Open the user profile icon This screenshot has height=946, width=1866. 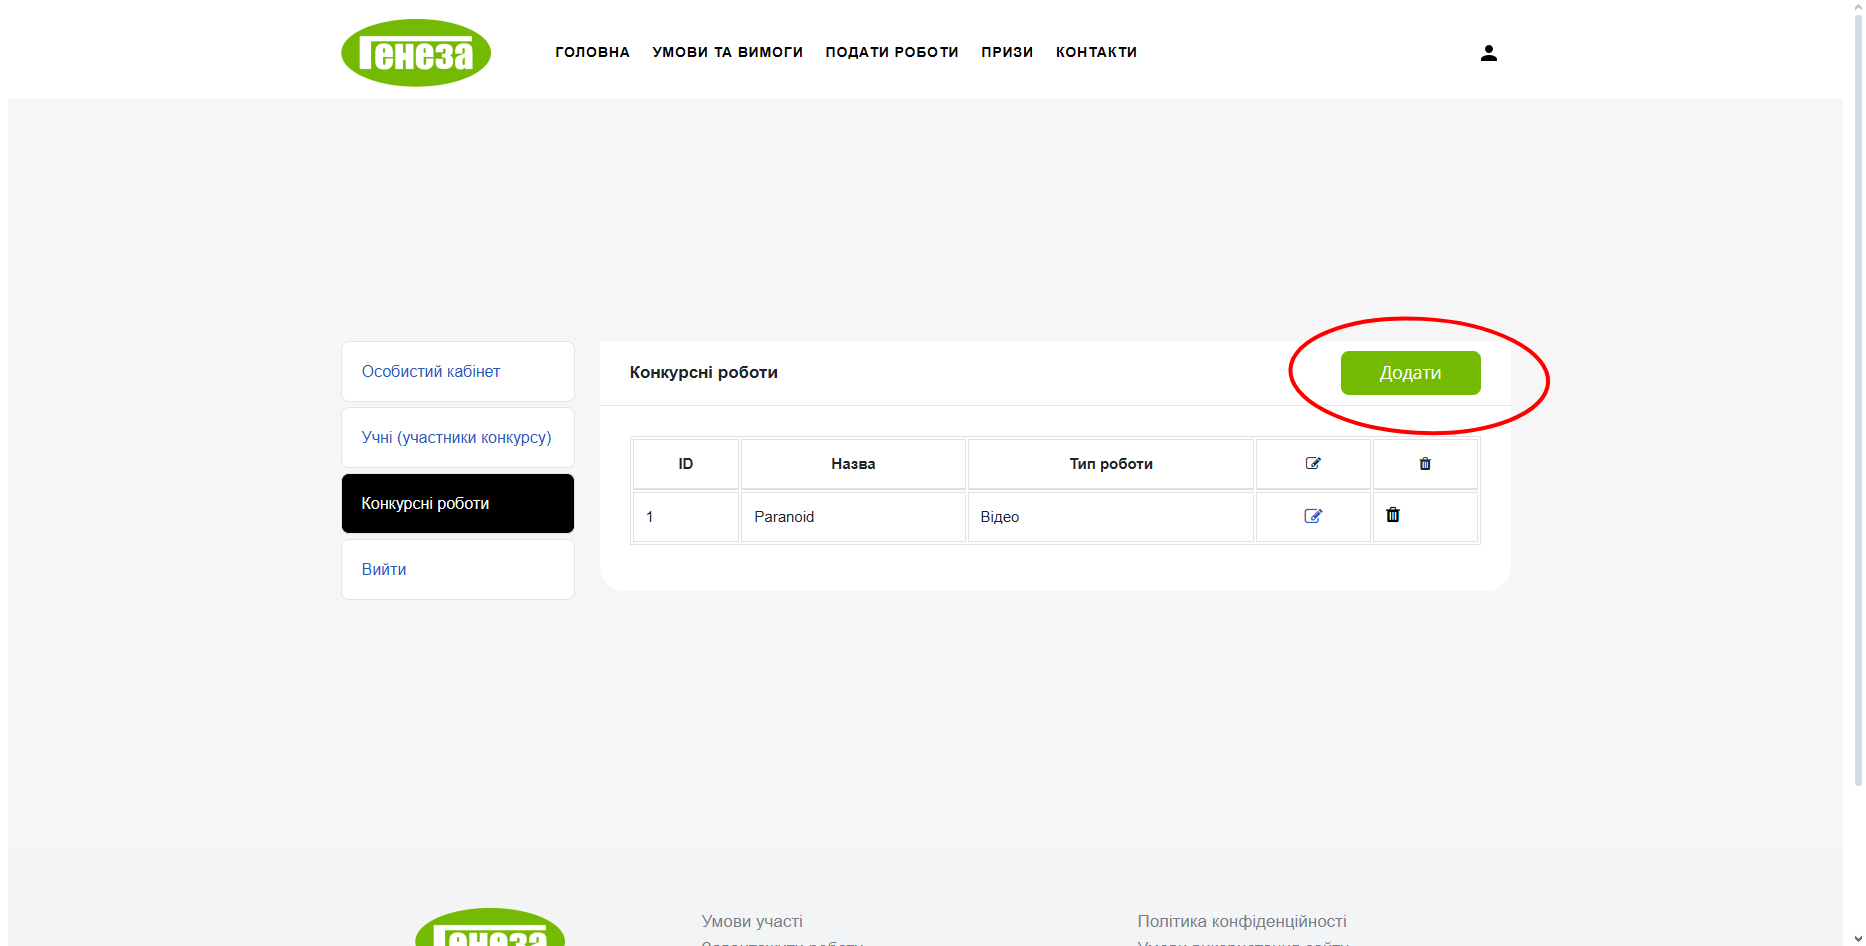pyautogui.click(x=1488, y=53)
